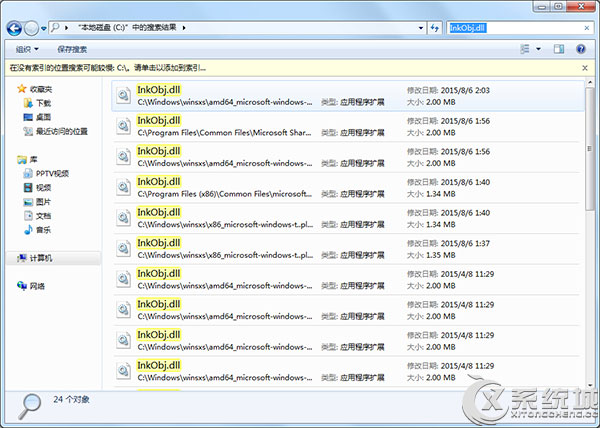Expand the address bar history dropdown
600x428 pixels.
point(421,28)
